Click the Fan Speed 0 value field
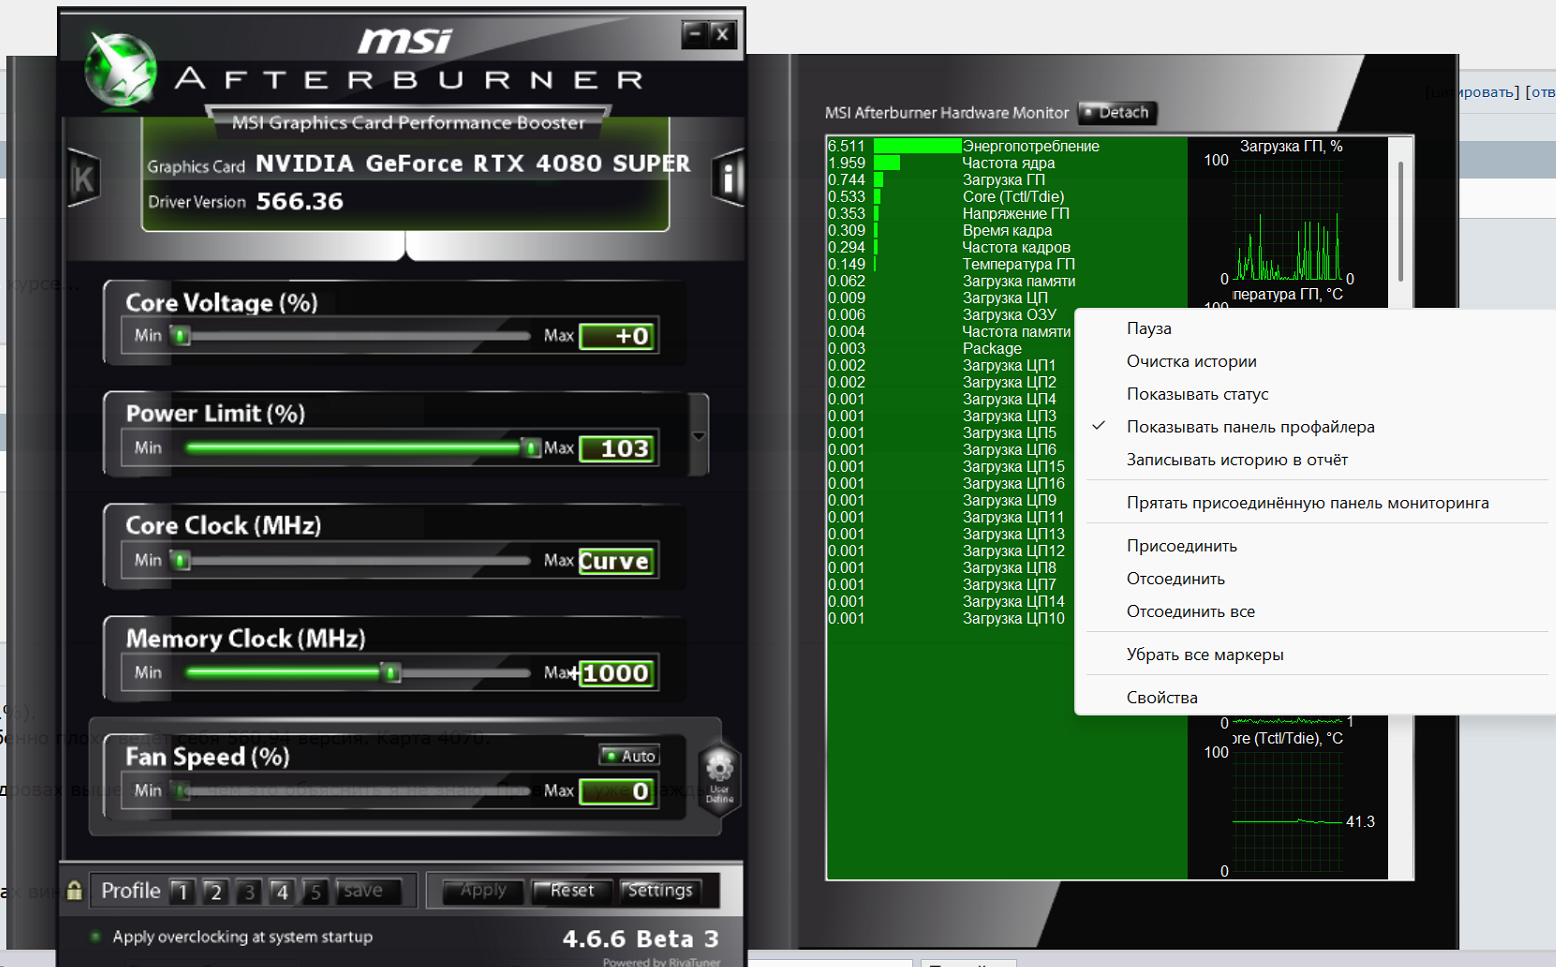The height and width of the screenshot is (967, 1556). (617, 791)
